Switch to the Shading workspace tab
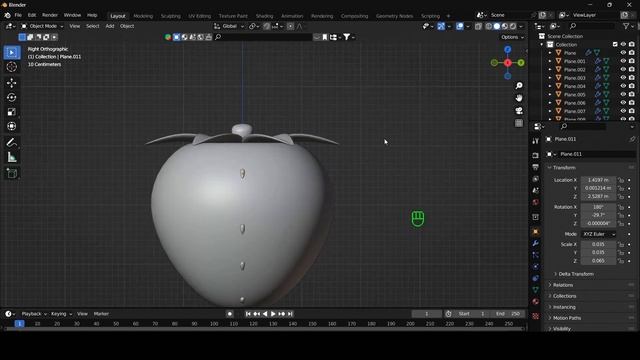Viewport: 640px width, 360px height. 264,16
